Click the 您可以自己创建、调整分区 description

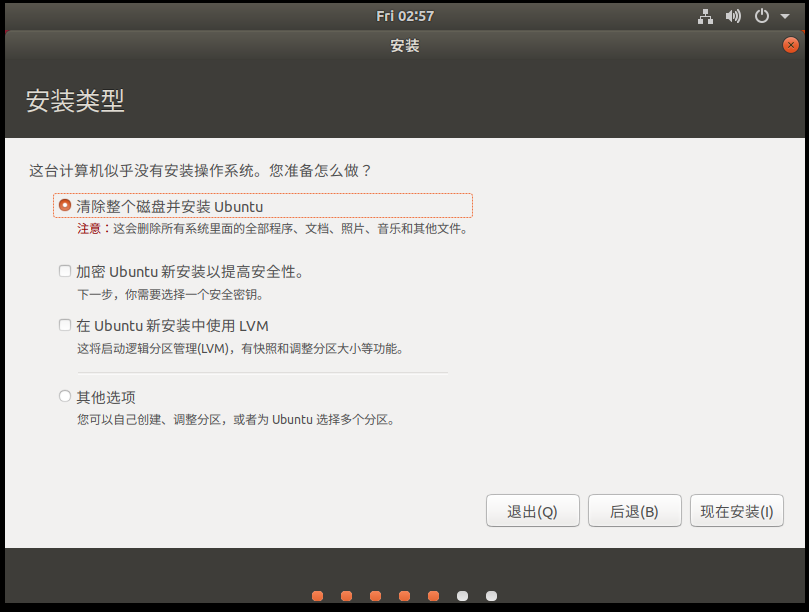coord(236,420)
